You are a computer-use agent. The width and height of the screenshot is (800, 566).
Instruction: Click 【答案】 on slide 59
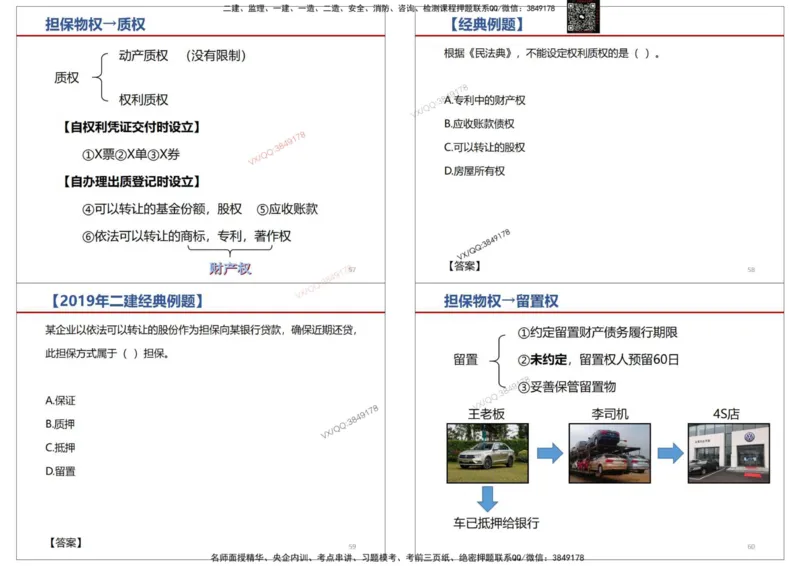(65, 543)
